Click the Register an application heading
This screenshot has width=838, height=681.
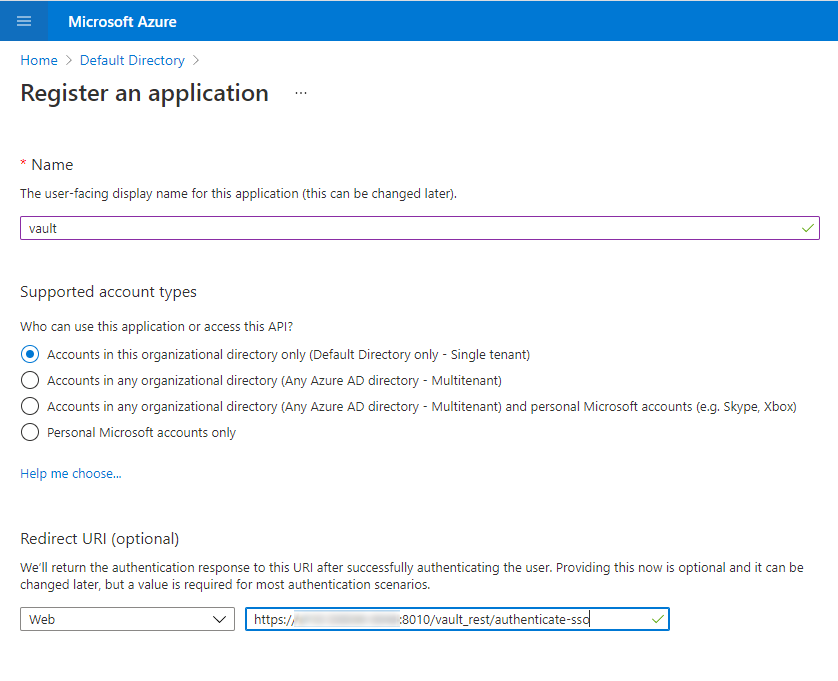[144, 93]
